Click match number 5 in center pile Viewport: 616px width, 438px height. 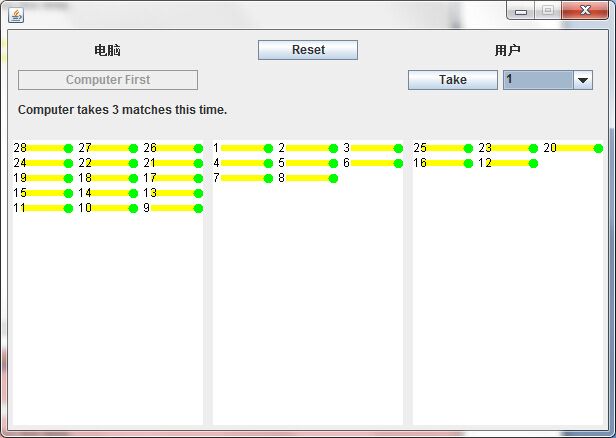point(308,163)
